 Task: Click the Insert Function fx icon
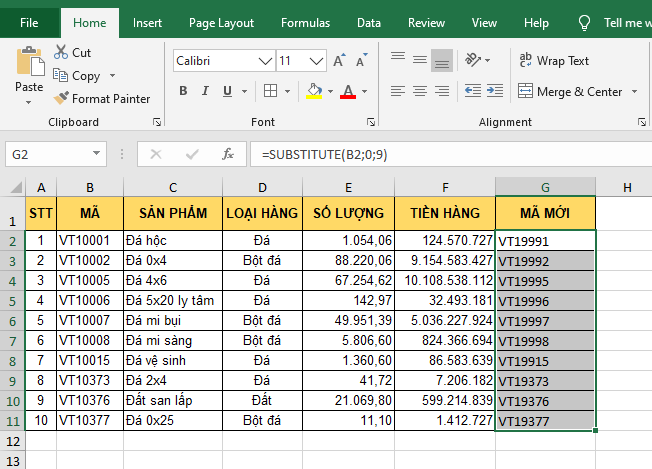click(228, 155)
